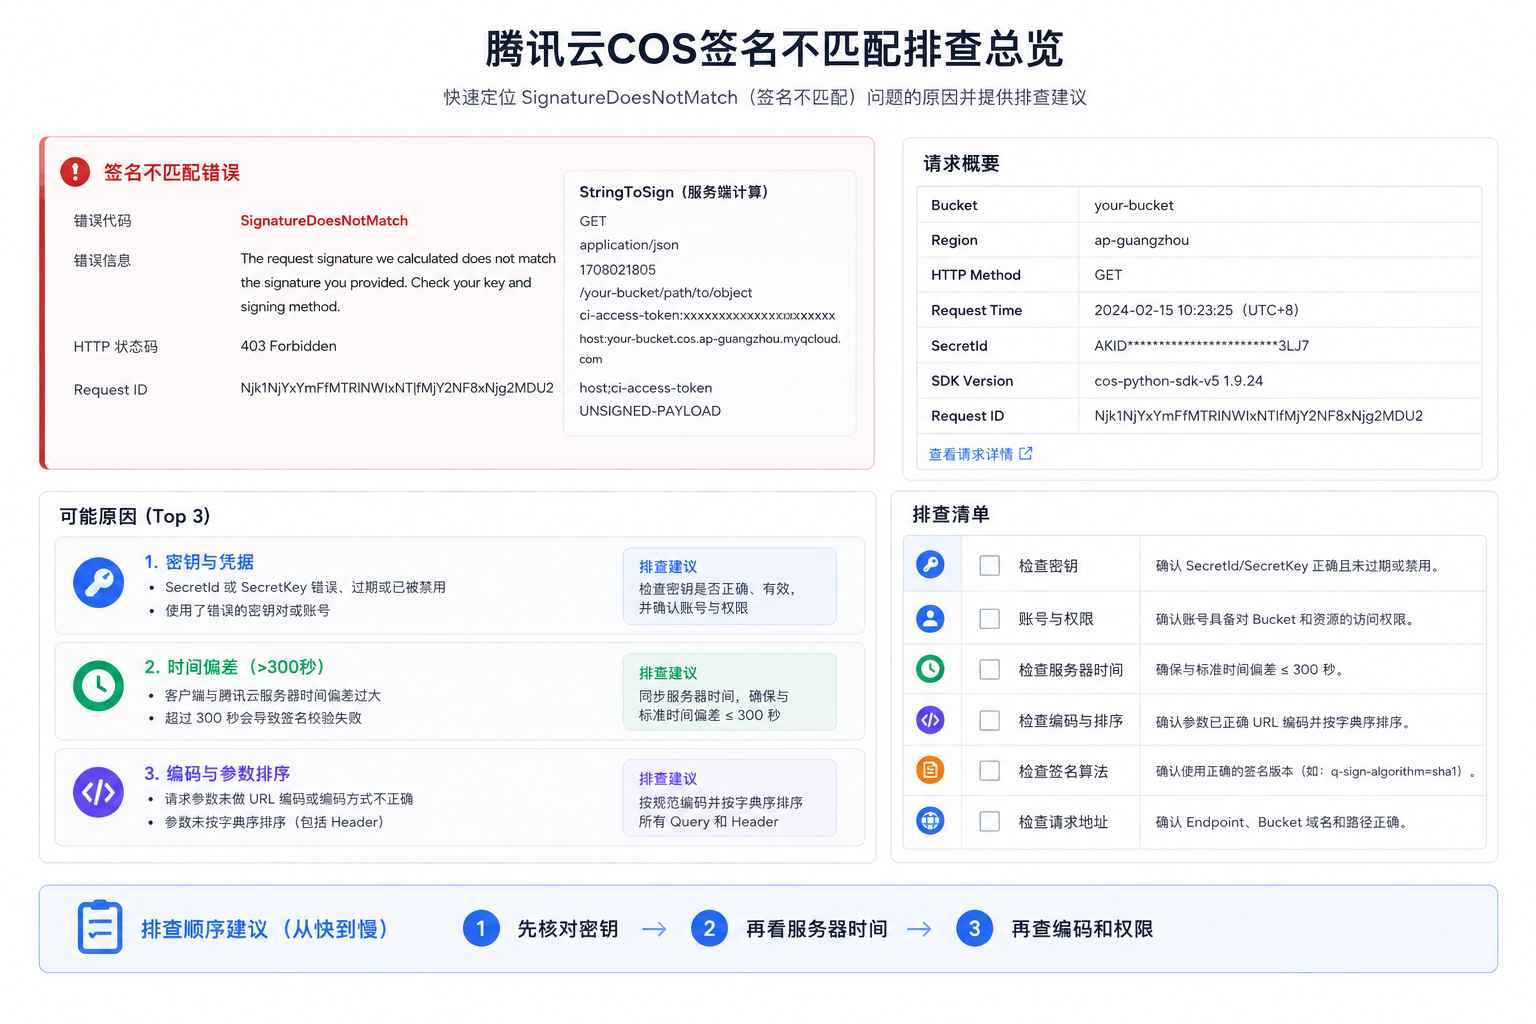Click the person icon in the 账号与权限 row
The image size is (1536, 1024).
(x=930, y=619)
